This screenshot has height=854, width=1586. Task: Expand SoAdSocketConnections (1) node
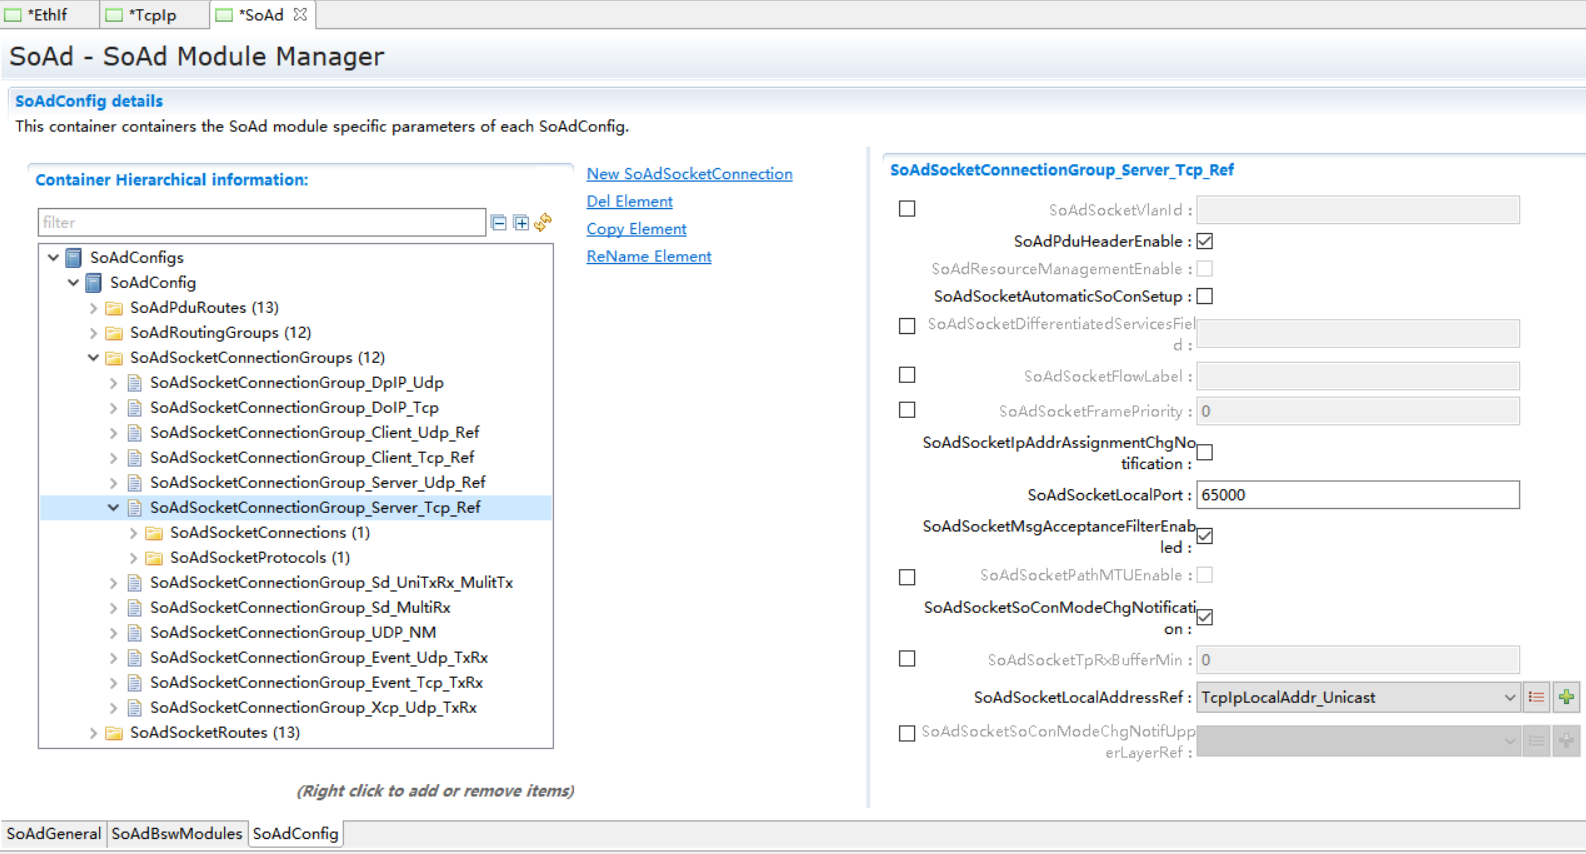pyautogui.click(x=133, y=533)
